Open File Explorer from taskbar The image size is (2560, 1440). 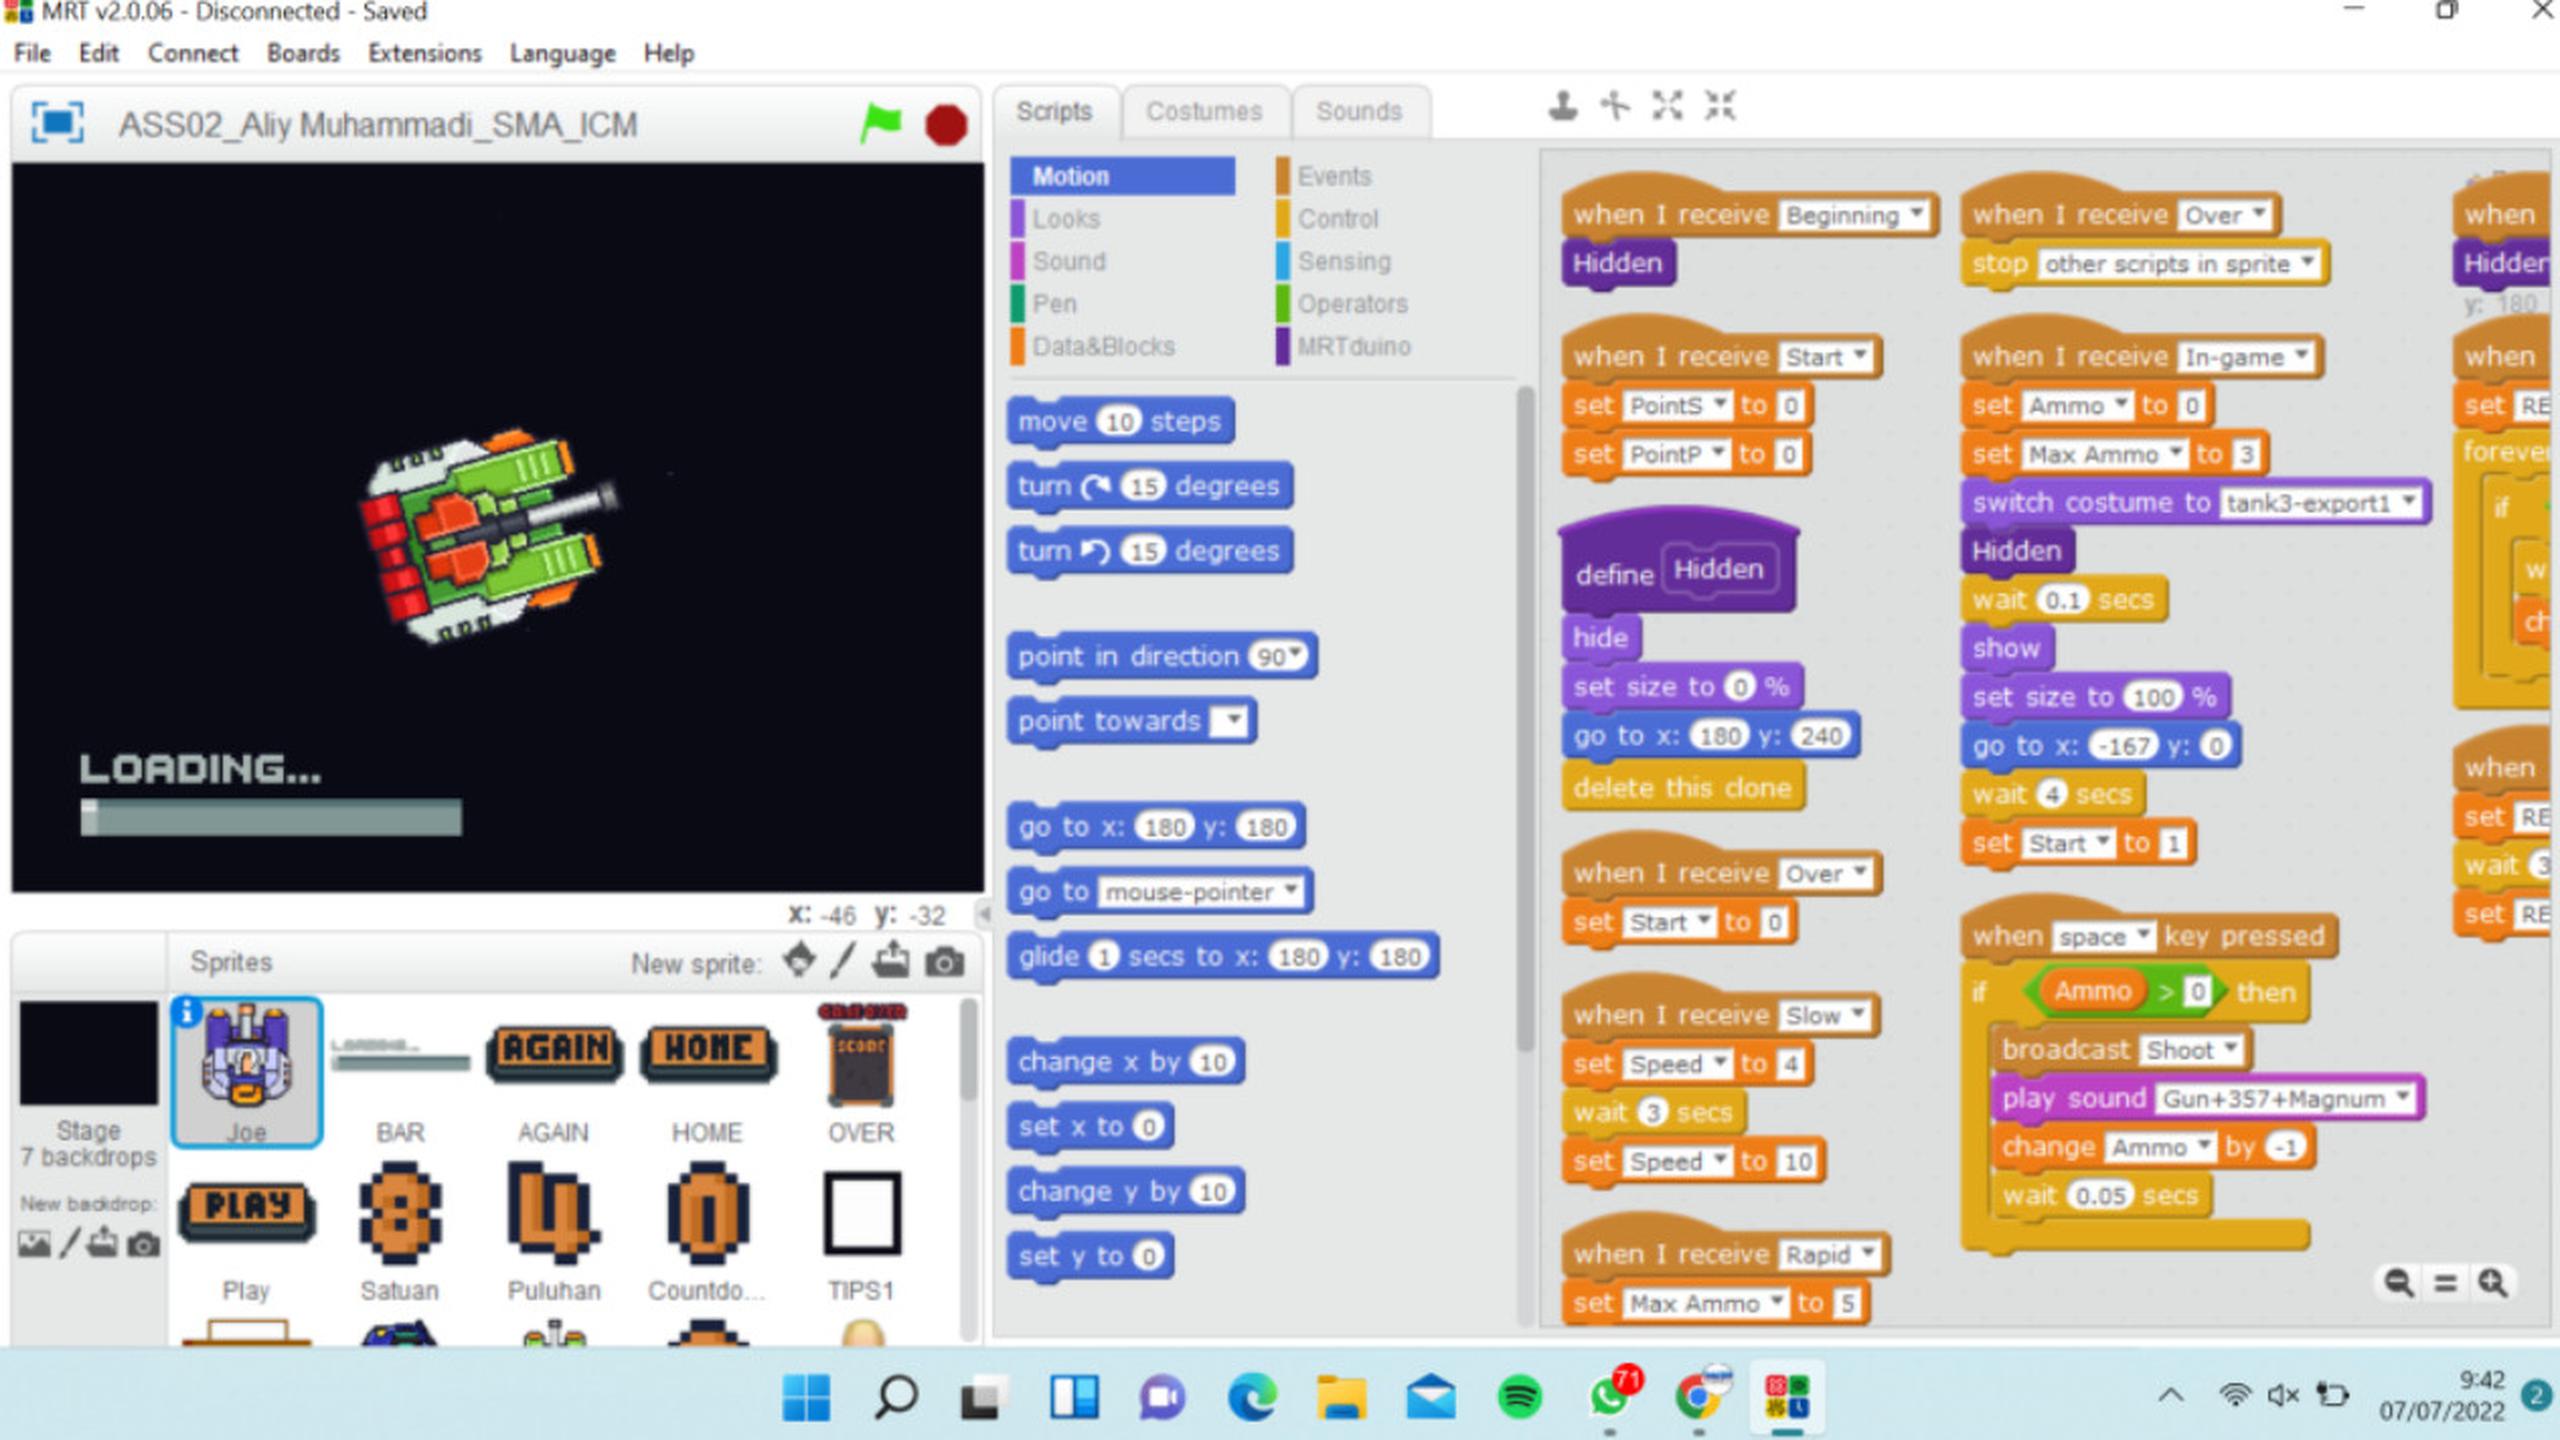point(1342,1397)
